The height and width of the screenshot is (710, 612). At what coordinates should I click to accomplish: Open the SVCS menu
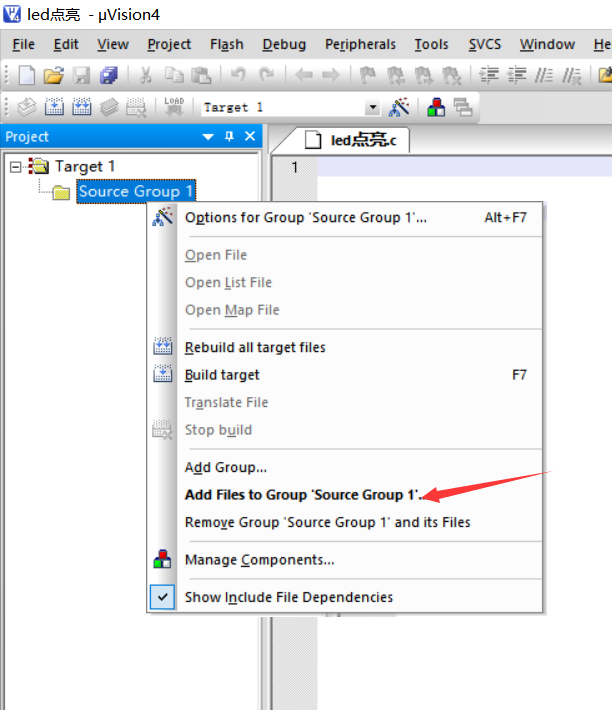point(485,44)
